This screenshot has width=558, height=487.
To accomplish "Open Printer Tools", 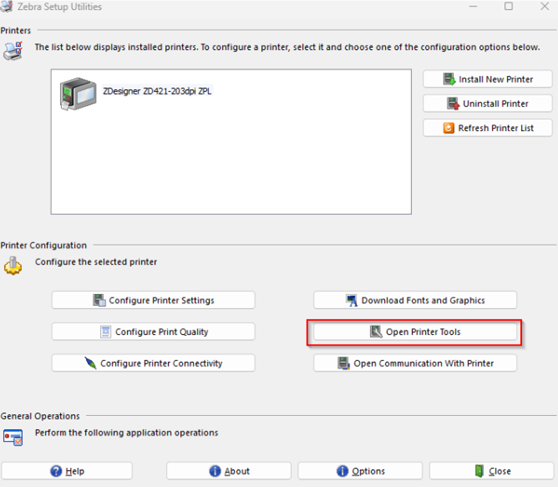I will tap(415, 331).
